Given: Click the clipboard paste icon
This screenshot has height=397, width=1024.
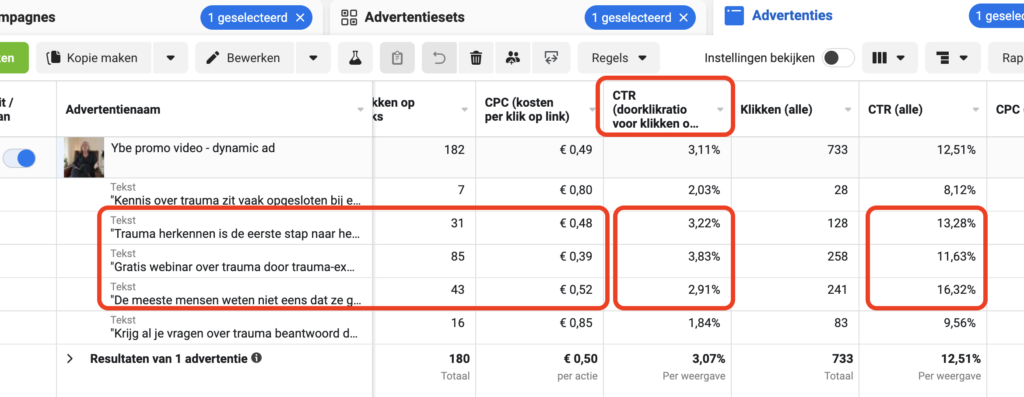Looking at the screenshot, I should [397, 58].
